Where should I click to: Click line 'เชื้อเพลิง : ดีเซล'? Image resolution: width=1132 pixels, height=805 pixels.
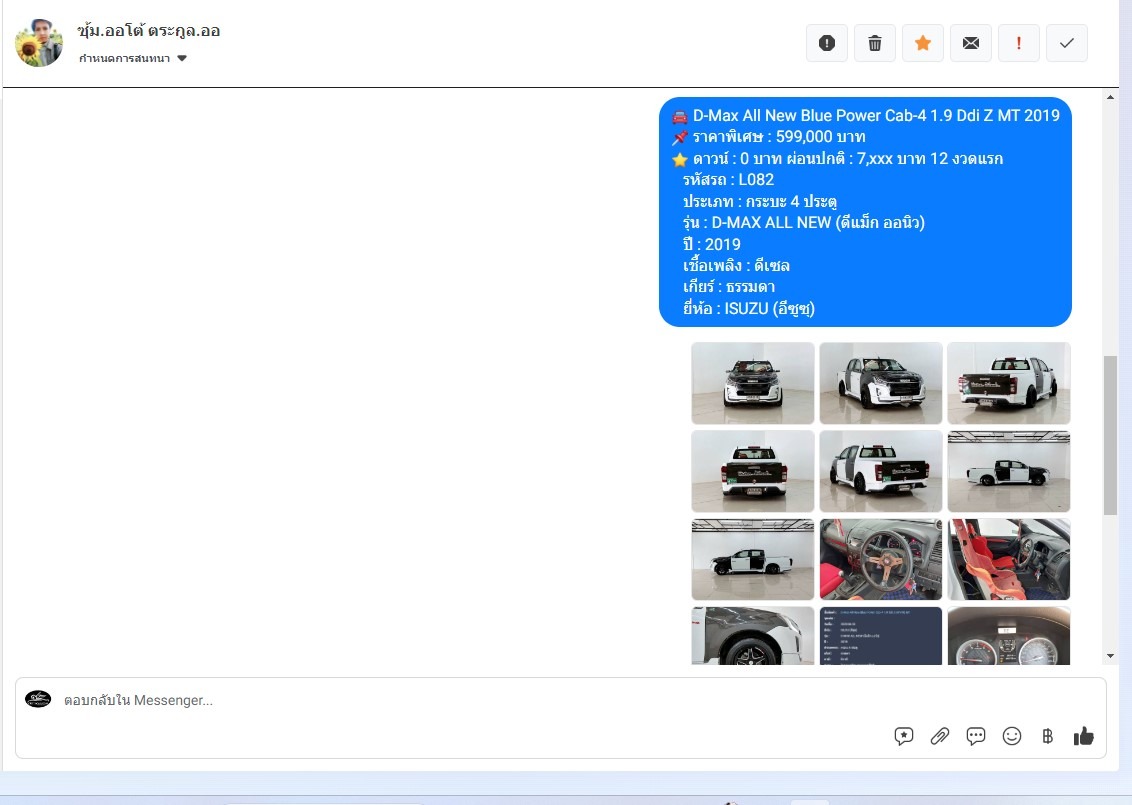(736, 266)
